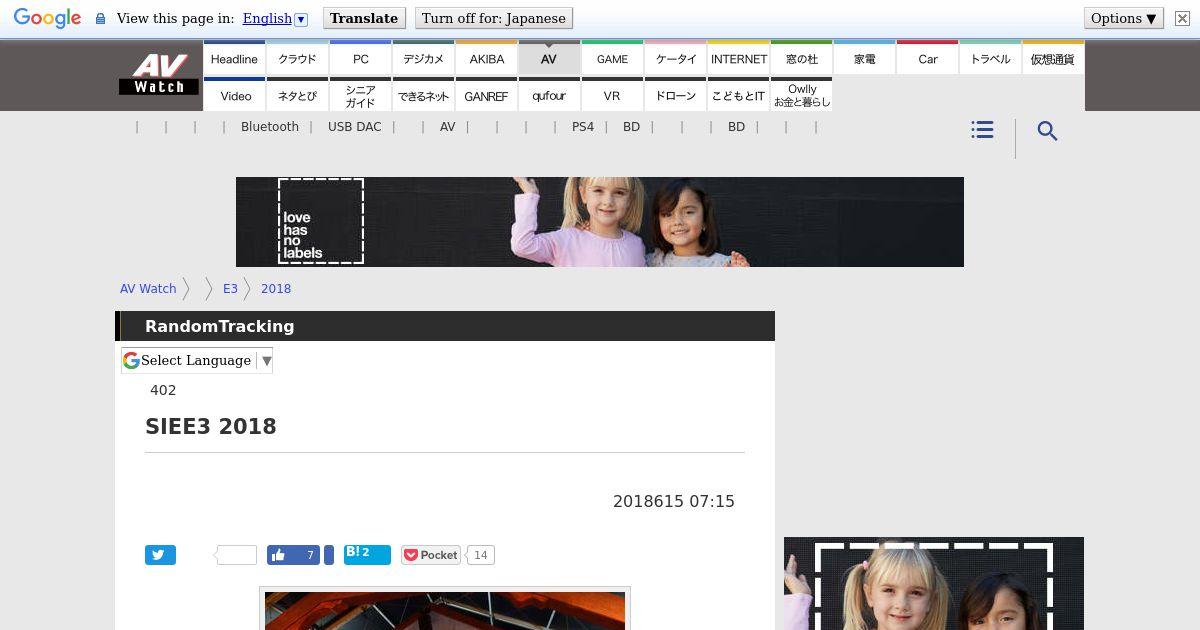1200x630 pixels.
Task: Click the USB DAC category link
Action: (355, 127)
